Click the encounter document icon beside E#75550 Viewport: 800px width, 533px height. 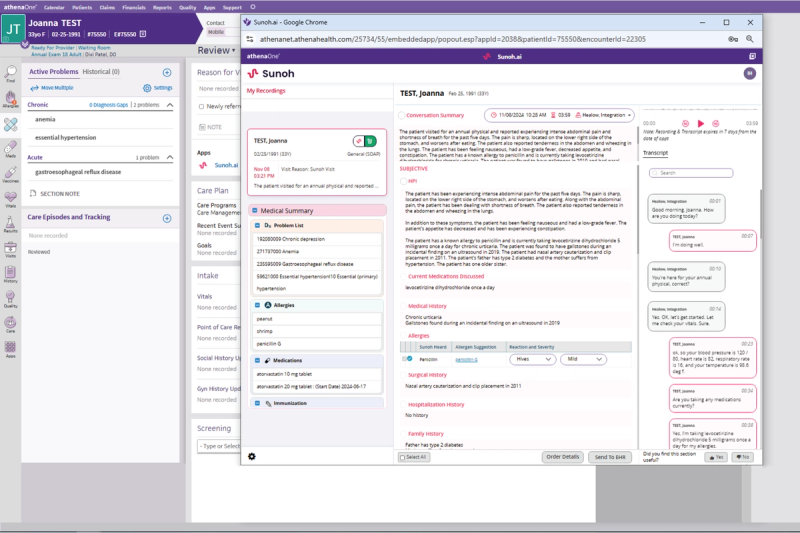[x=143, y=34]
